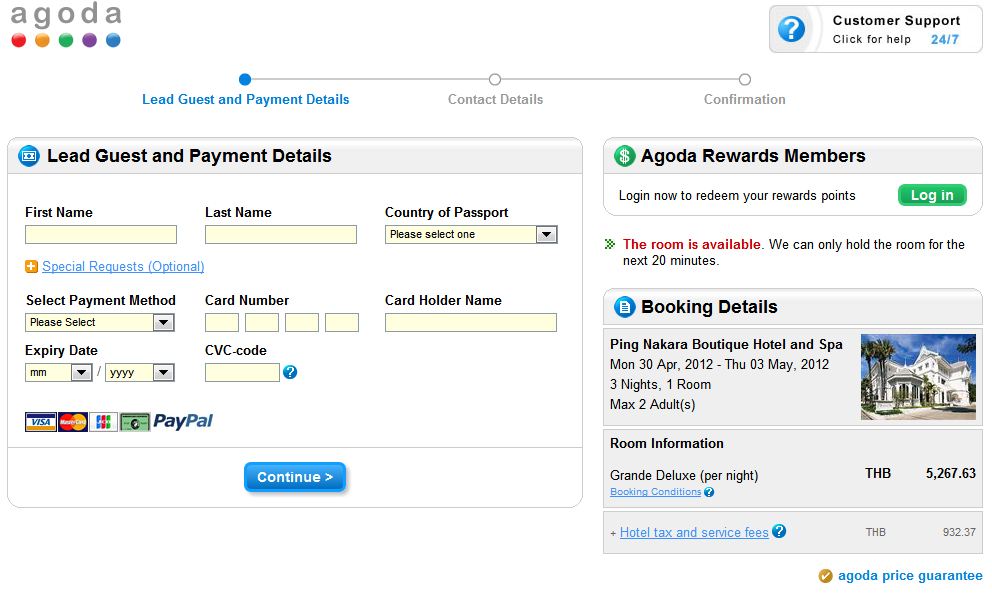Open the Country of Passport dropdown
Viewport: 992px width, 596px height.
(471, 235)
